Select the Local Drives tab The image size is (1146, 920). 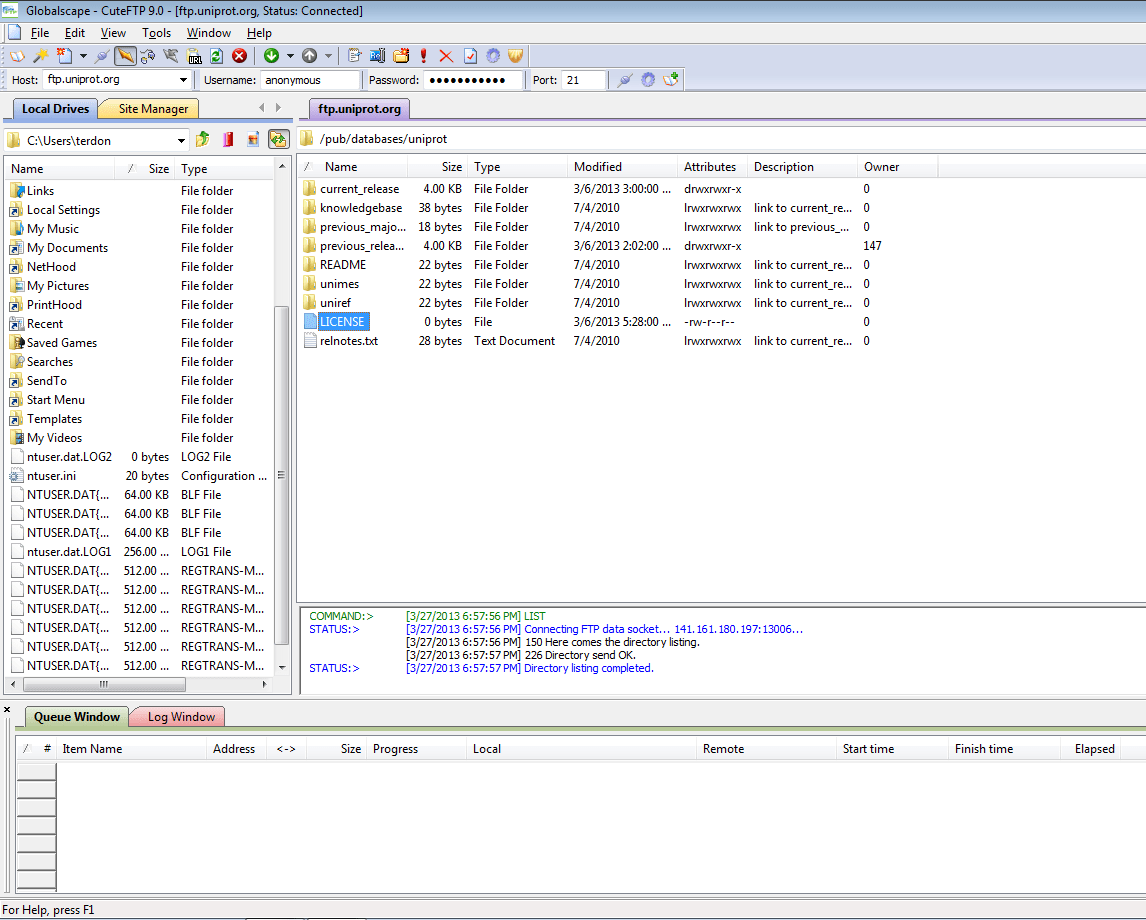point(56,109)
